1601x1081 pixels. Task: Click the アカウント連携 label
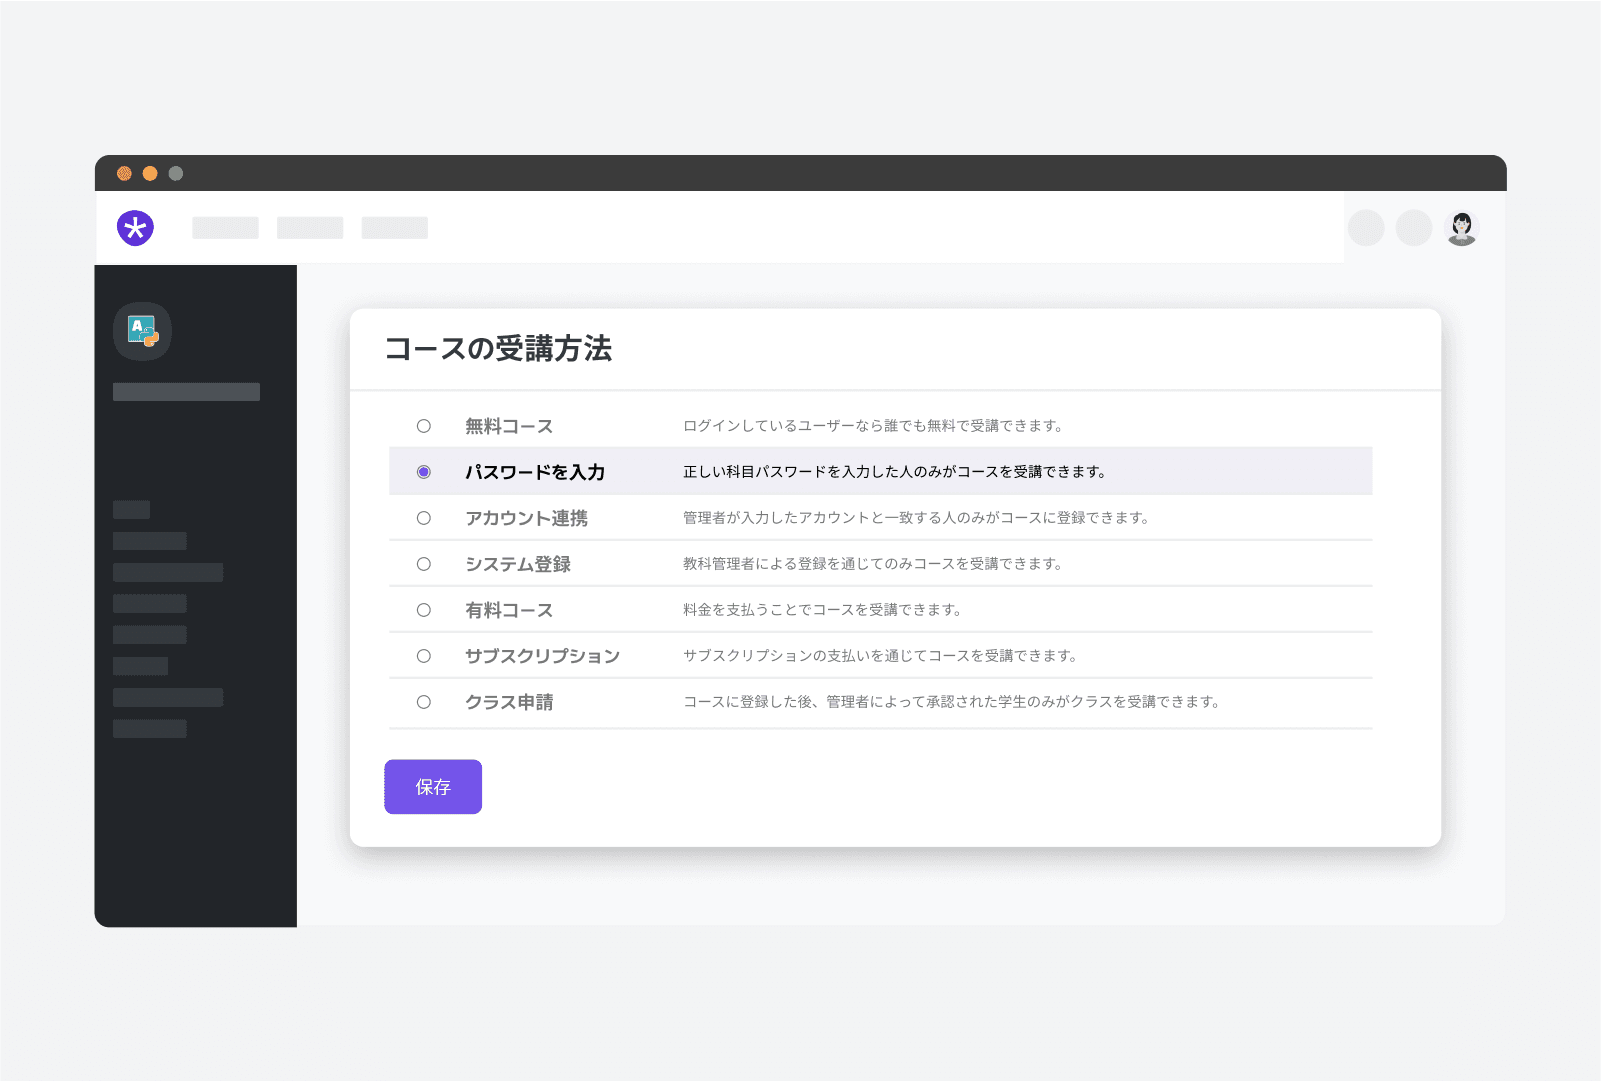pyautogui.click(x=527, y=518)
